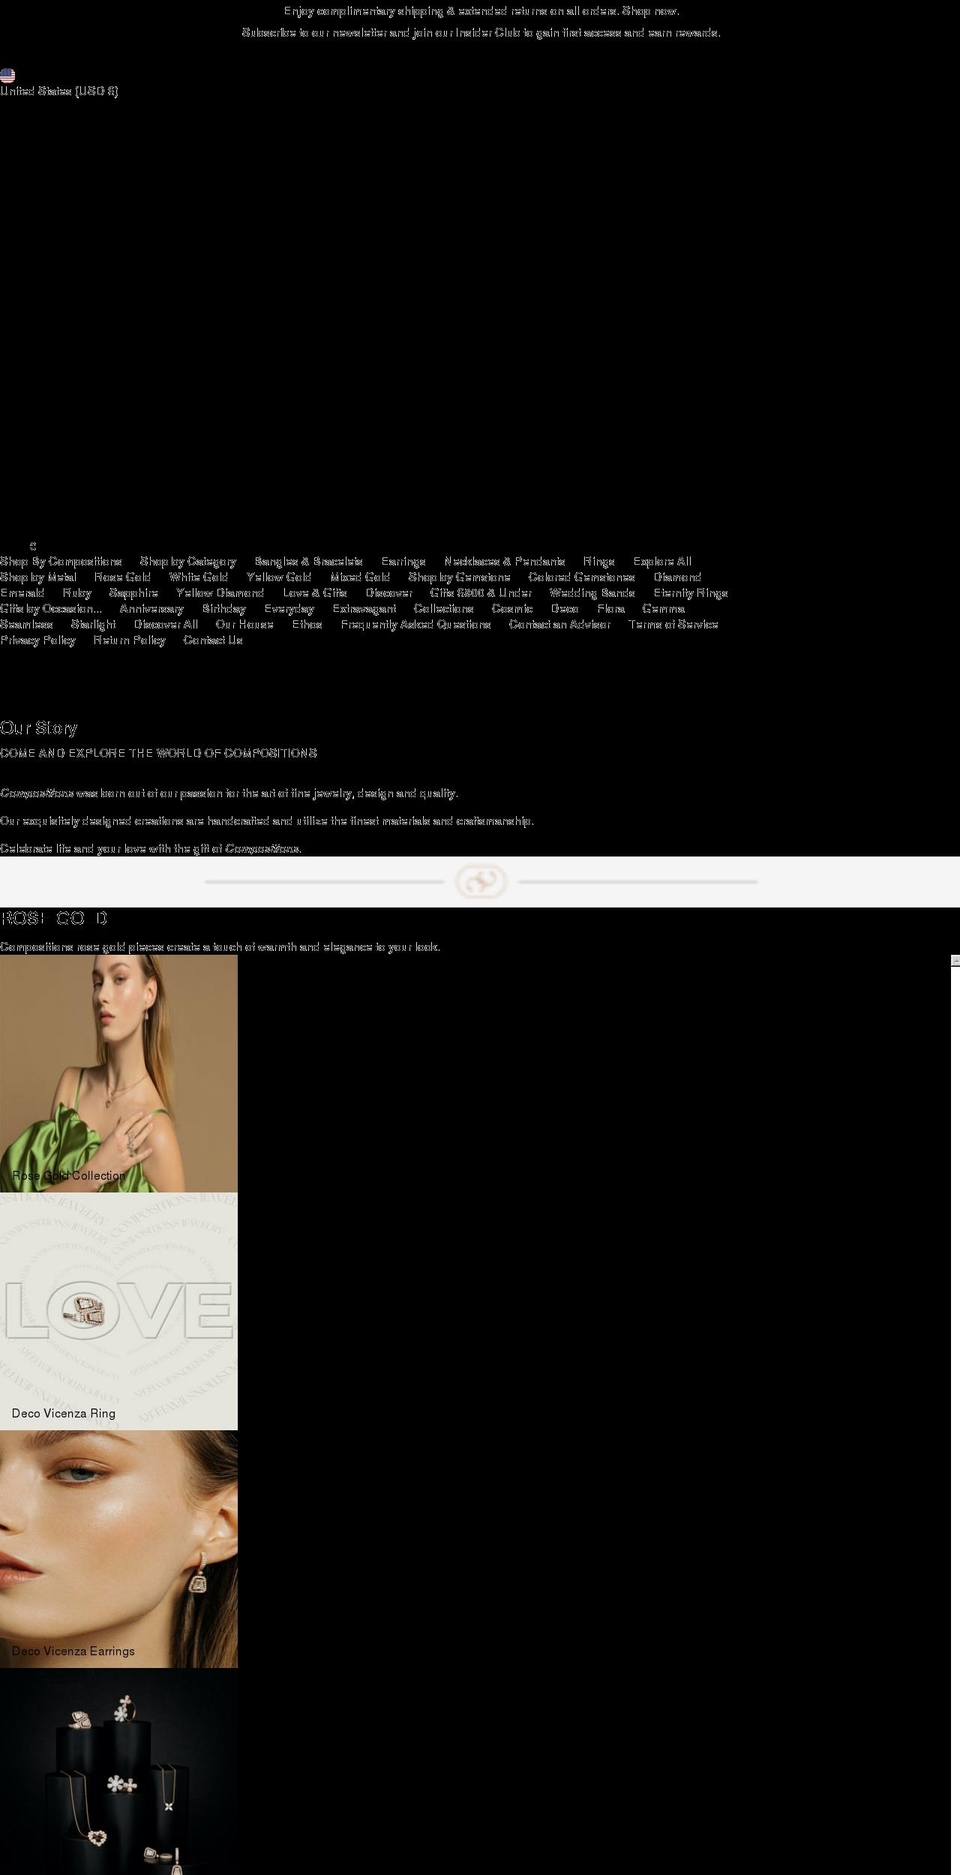Viewport: 960px width, 1875px height.
Task: Open the jewelry display stands image card
Action: click(x=119, y=1771)
